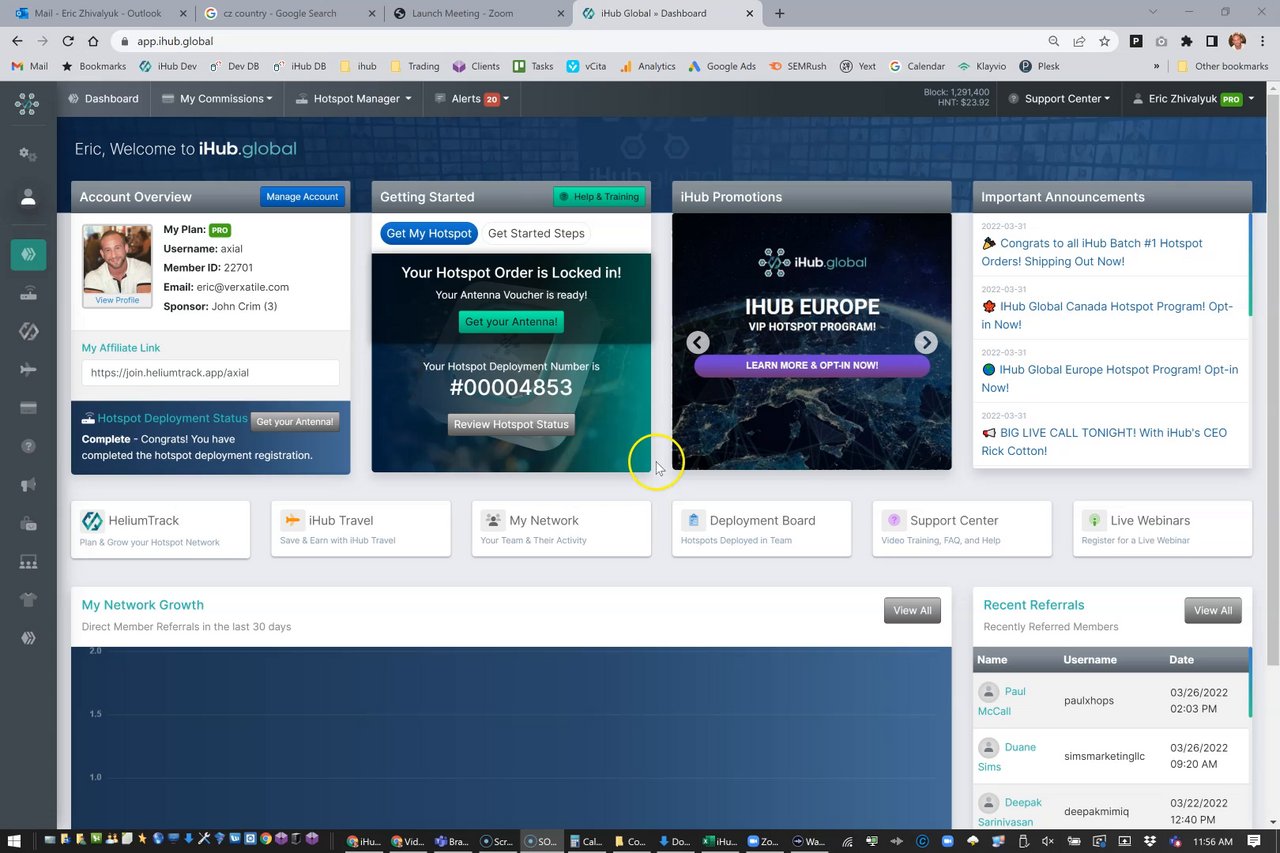Open iHub Global Europe Hotspot Program announcement
The height and width of the screenshot is (853, 1280).
coord(1109,378)
